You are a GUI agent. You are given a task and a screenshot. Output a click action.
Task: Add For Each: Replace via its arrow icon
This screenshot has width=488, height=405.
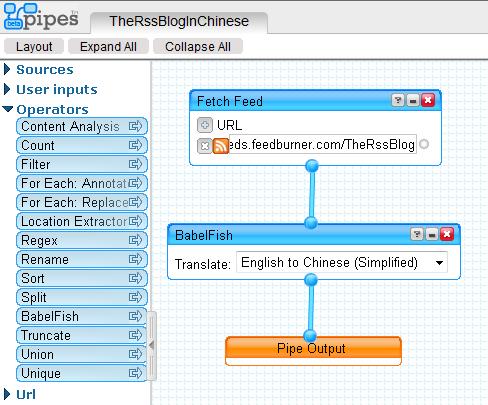(135, 202)
